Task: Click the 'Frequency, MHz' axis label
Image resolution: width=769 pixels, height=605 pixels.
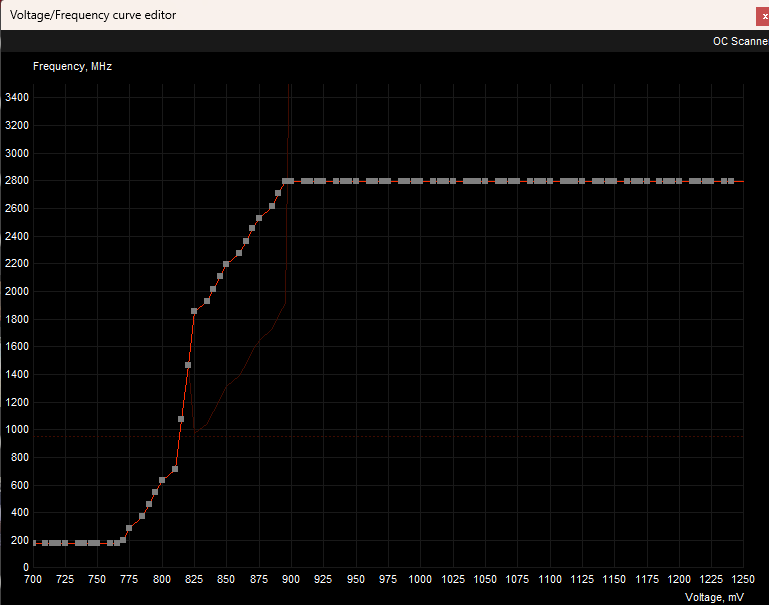Action: [72, 66]
